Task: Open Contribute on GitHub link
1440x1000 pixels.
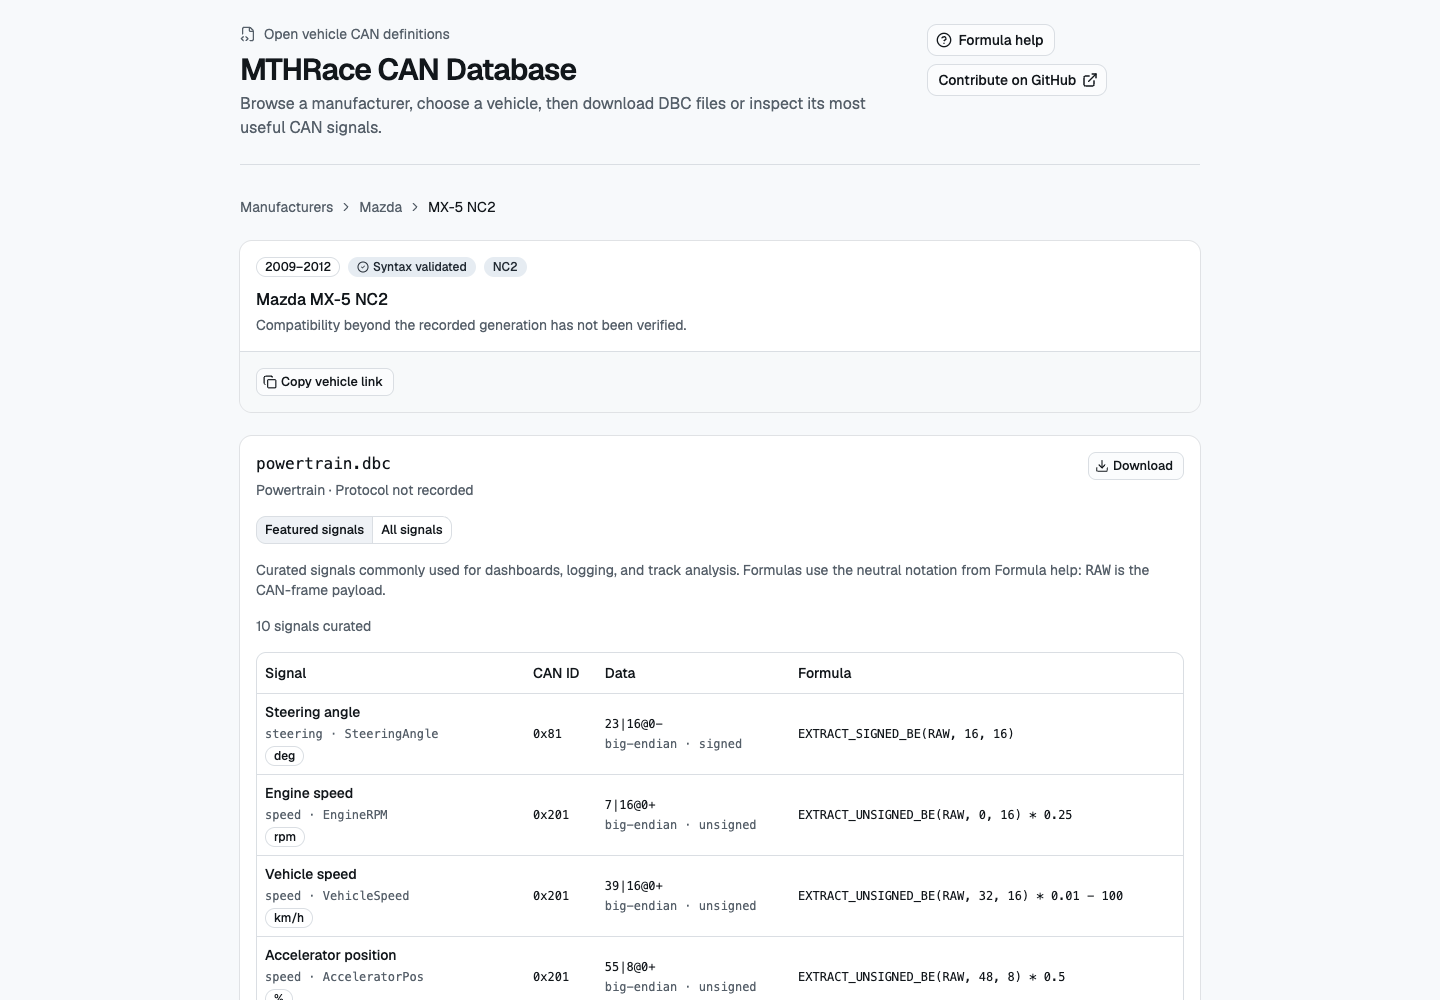Action: tap(1016, 80)
